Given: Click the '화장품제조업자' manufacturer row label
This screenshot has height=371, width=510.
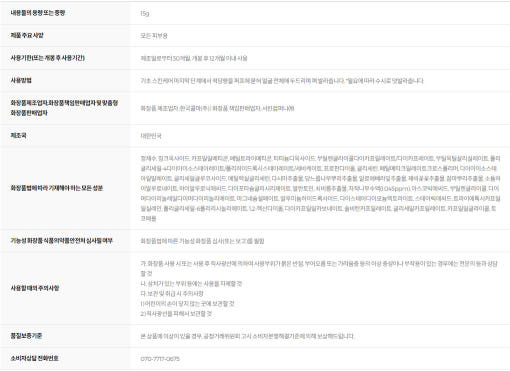Looking at the screenshot, I should pyautogui.click(x=64, y=108).
